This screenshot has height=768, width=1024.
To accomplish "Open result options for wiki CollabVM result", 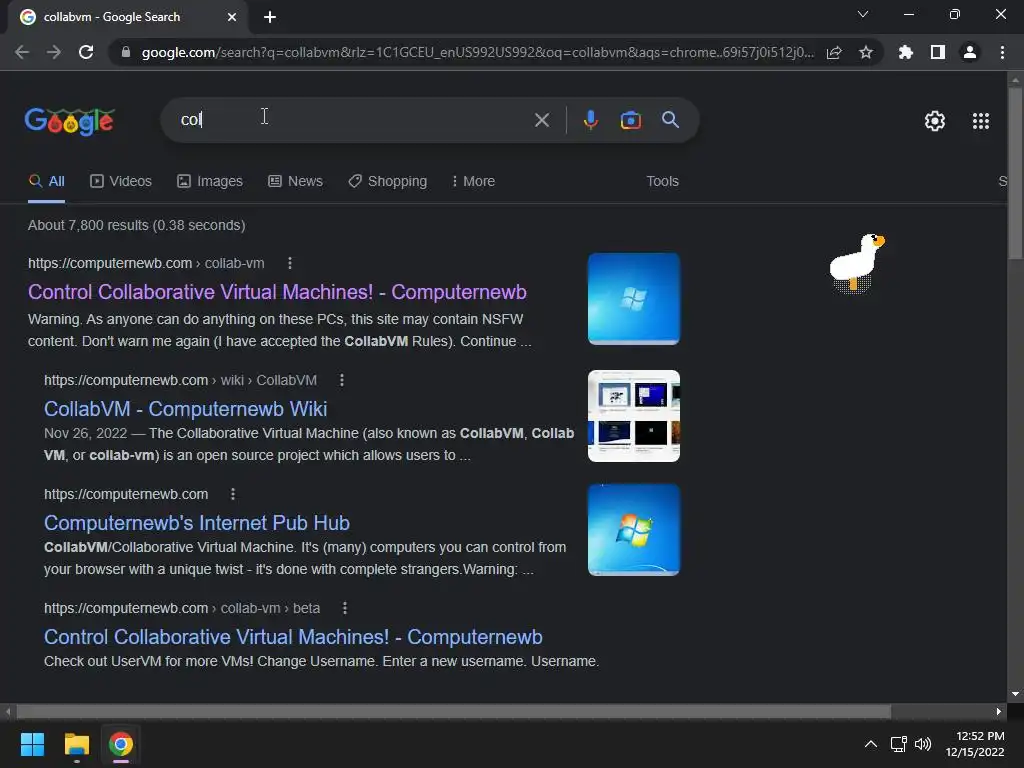I will 342,380.
